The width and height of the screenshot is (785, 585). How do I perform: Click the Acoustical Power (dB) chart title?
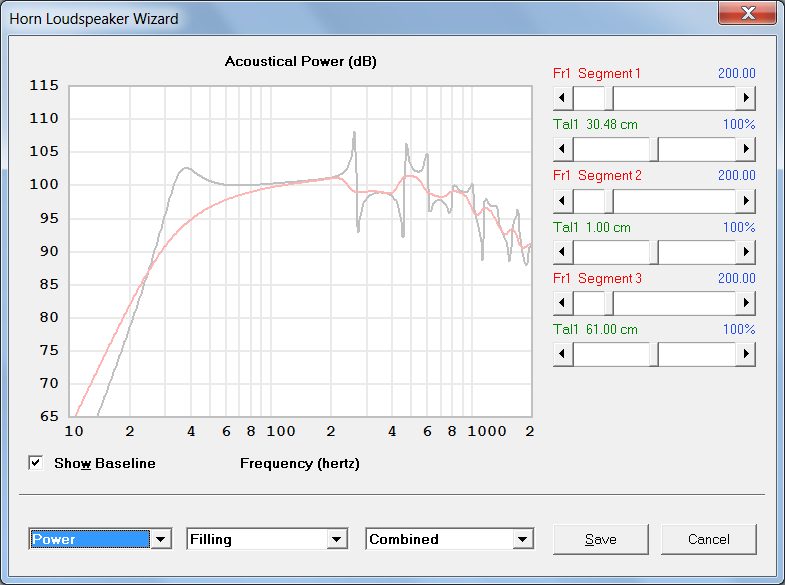click(x=300, y=62)
